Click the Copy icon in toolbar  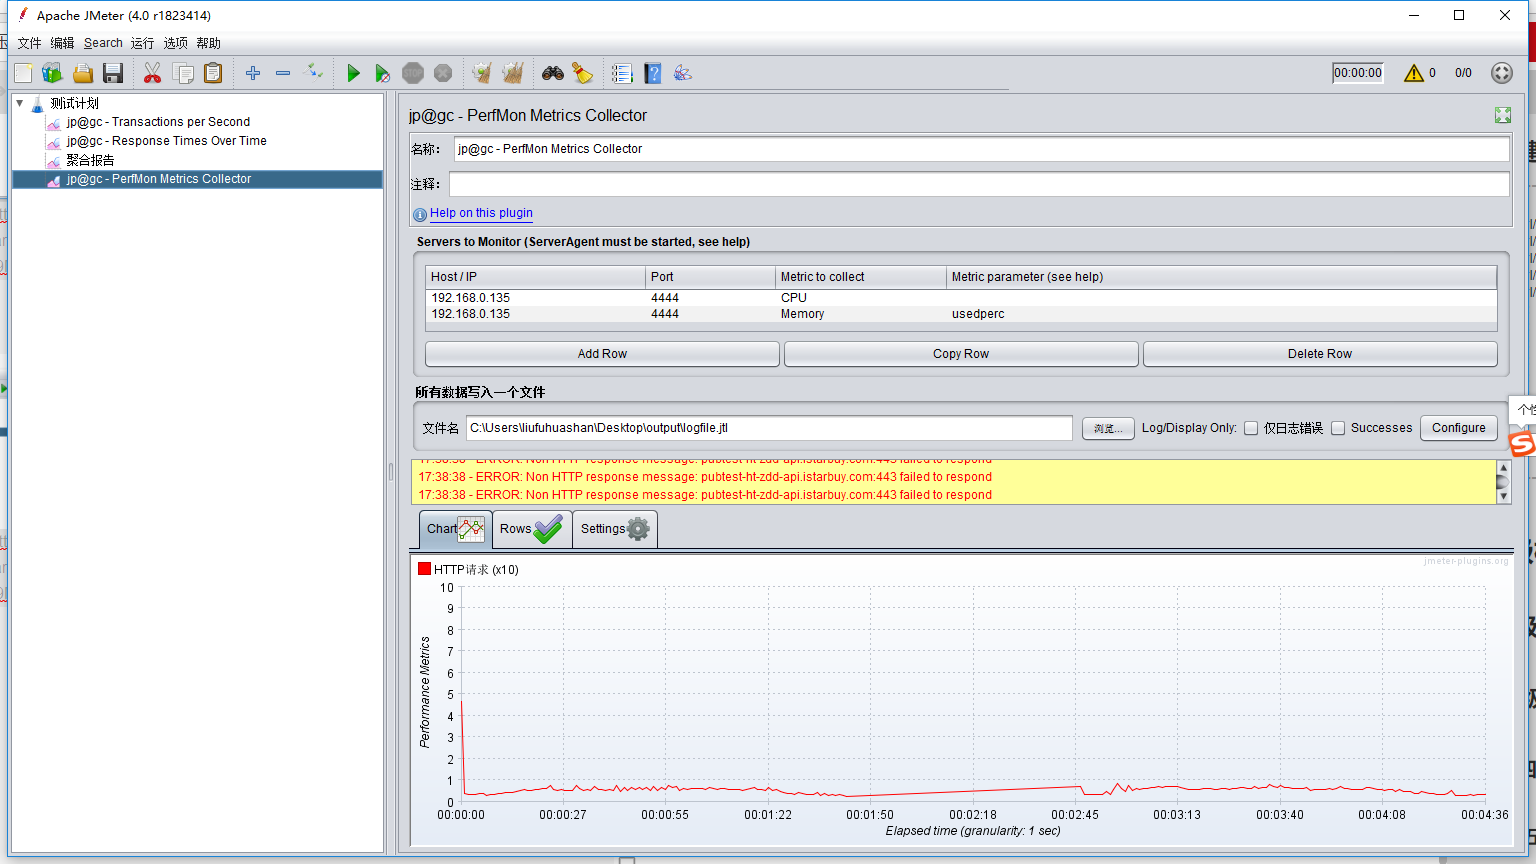pyautogui.click(x=183, y=73)
